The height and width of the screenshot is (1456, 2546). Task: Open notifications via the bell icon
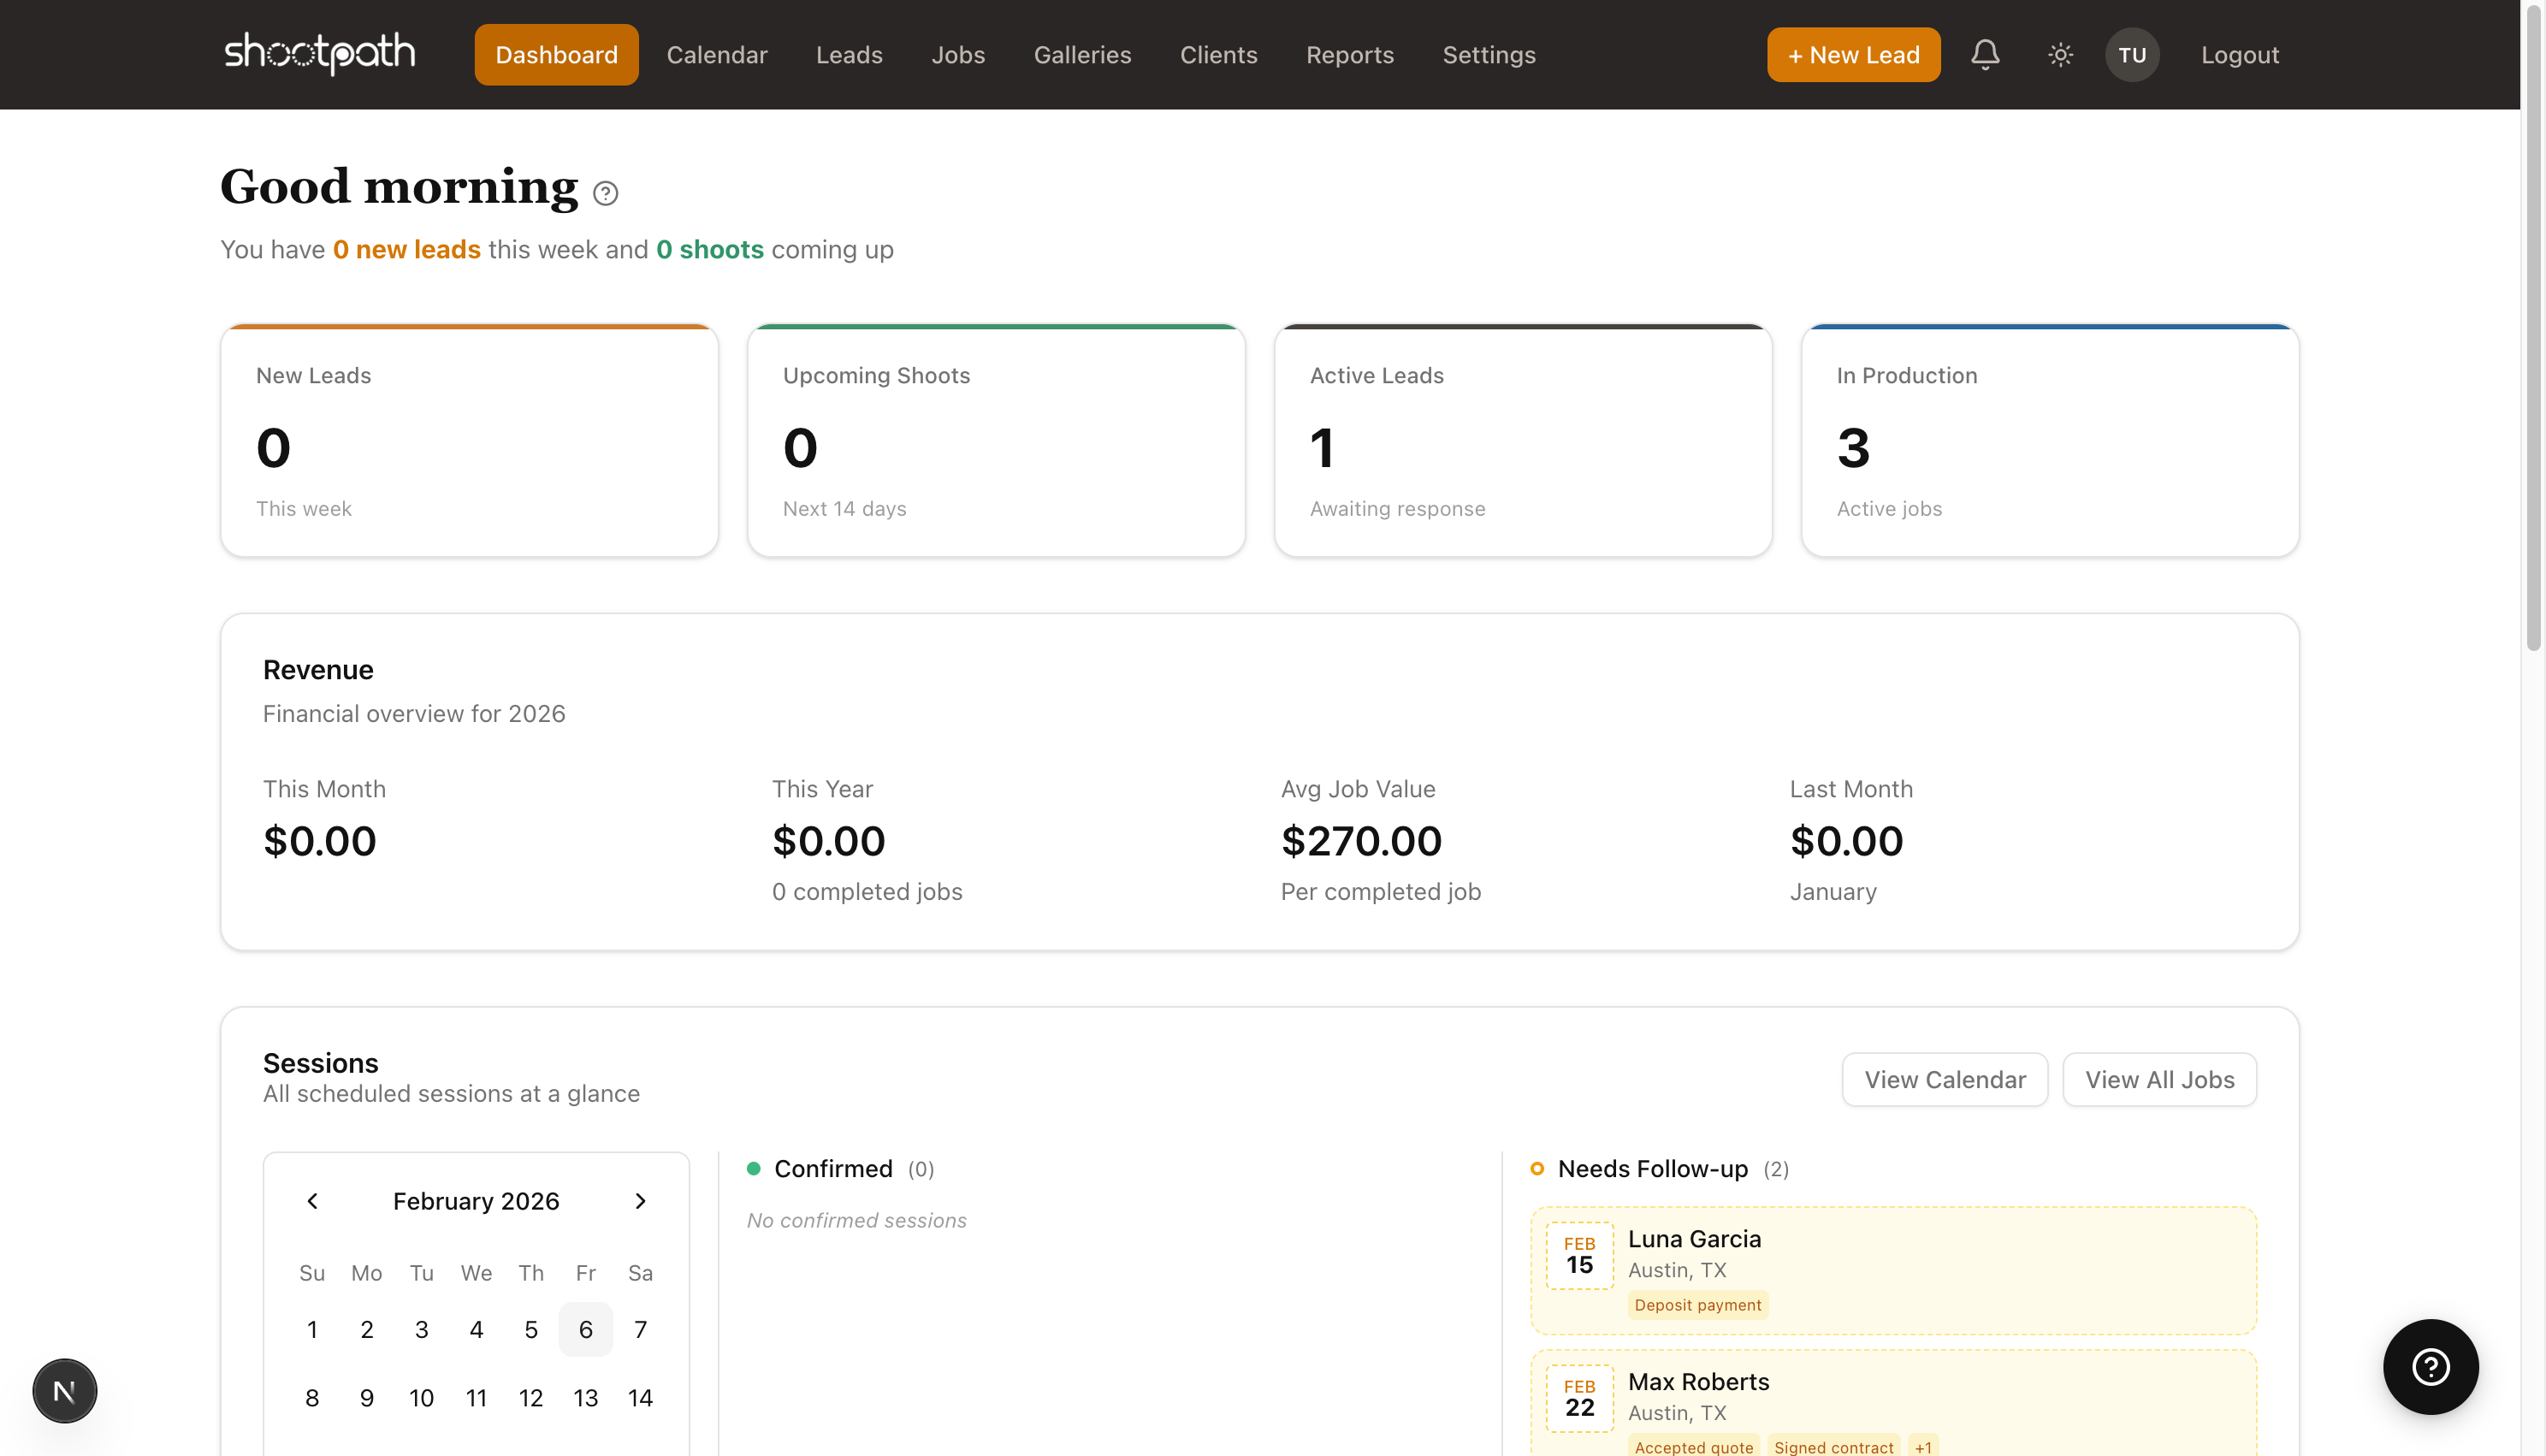1985,54
